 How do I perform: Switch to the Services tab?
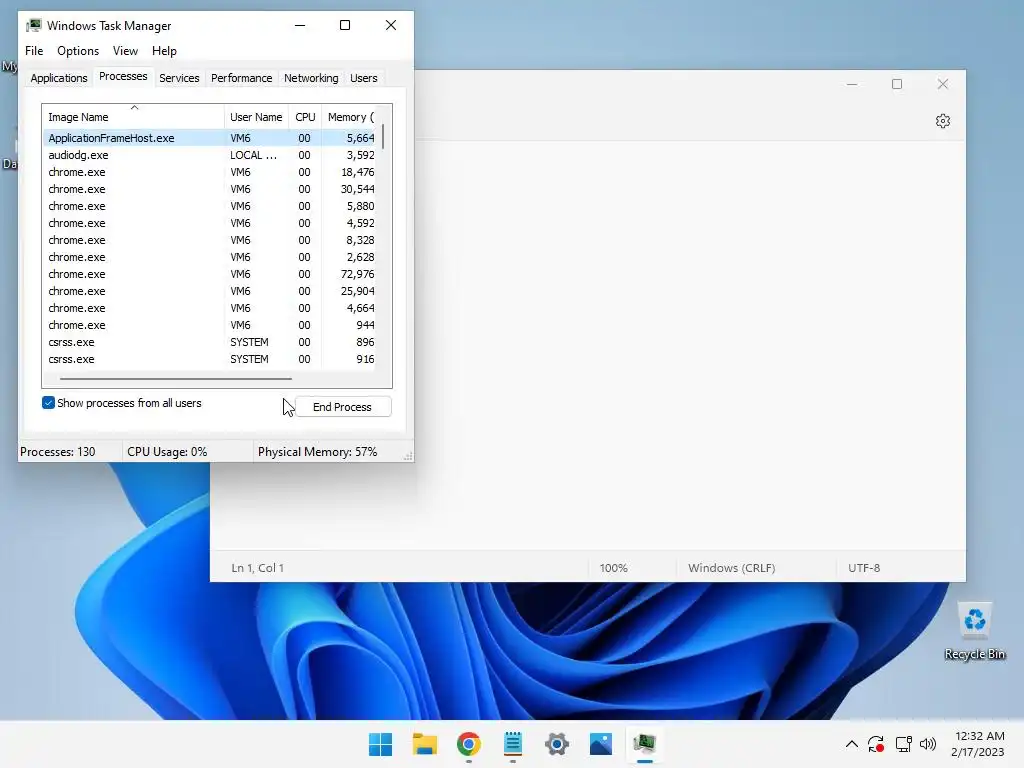coord(179,78)
